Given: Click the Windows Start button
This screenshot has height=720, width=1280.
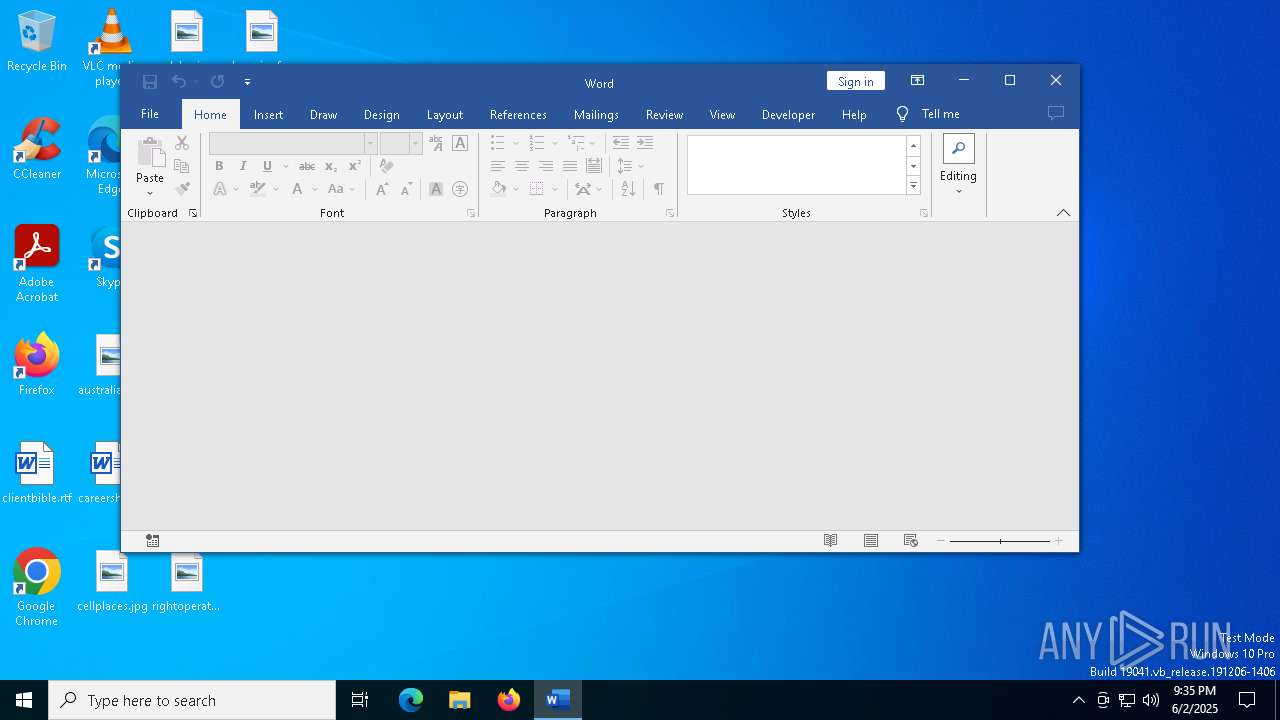Looking at the screenshot, I should pos(24,700).
